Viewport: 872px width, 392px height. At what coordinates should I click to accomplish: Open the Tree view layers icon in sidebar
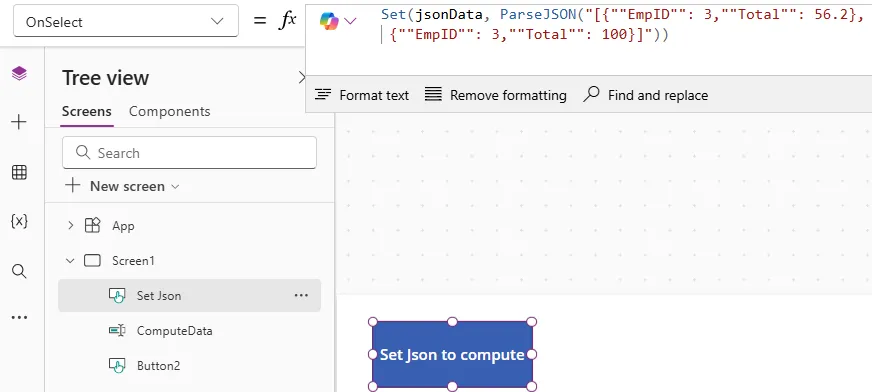pyautogui.click(x=19, y=73)
